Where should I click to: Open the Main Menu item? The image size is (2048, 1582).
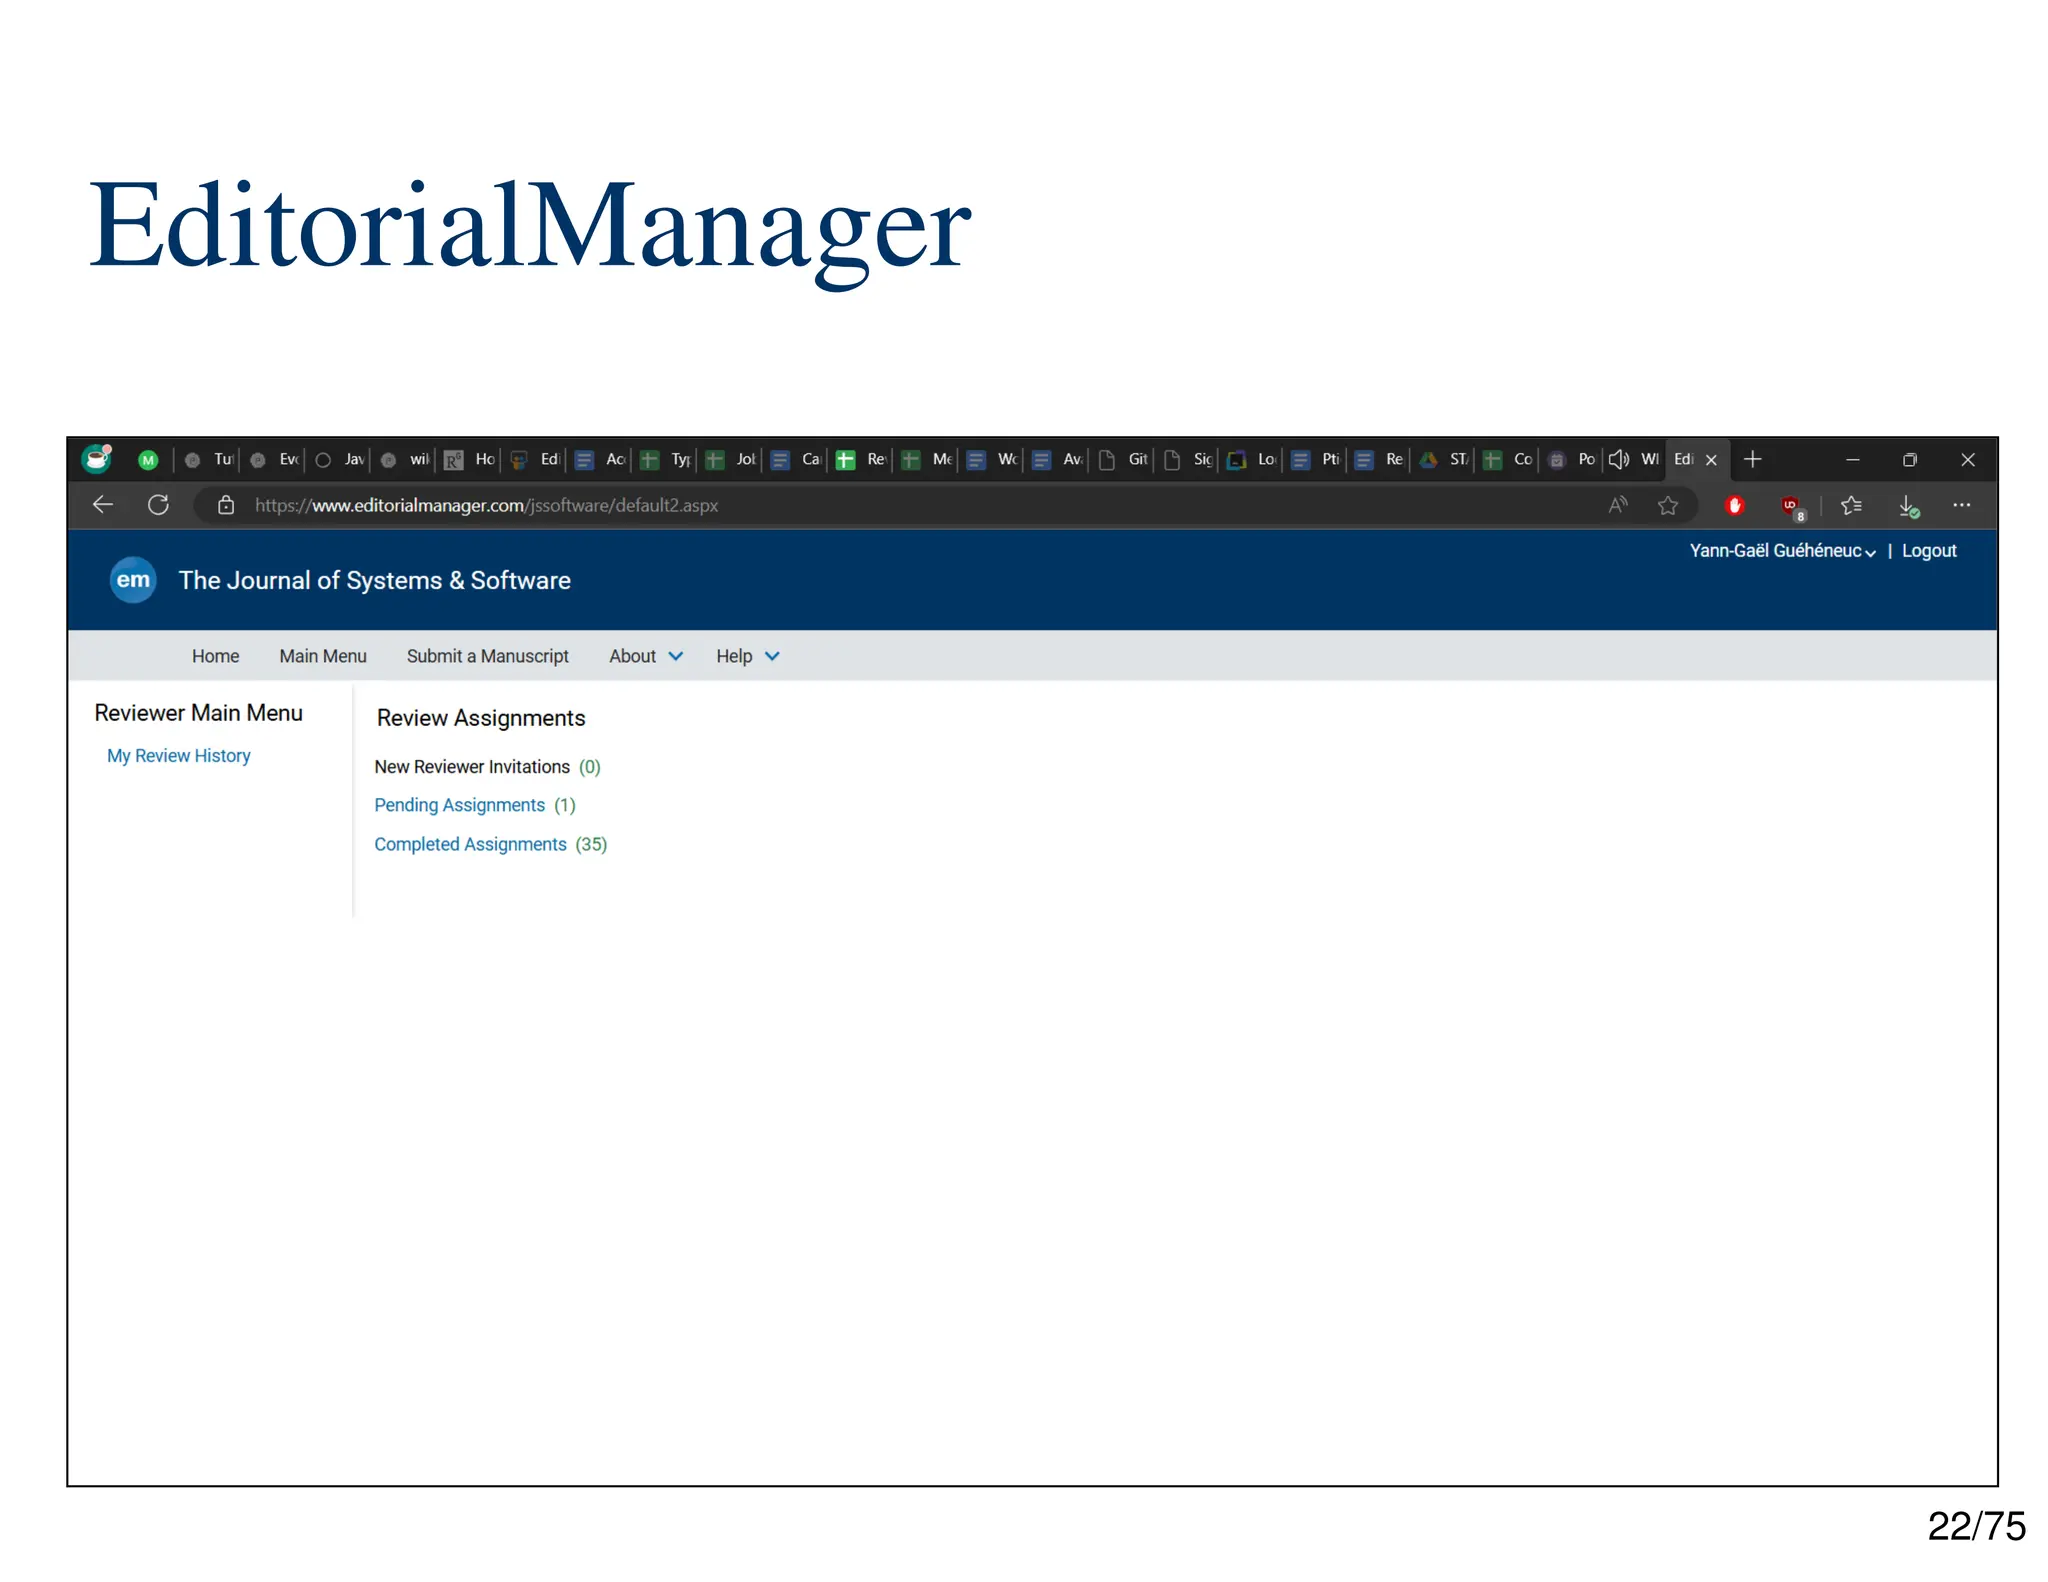(323, 656)
